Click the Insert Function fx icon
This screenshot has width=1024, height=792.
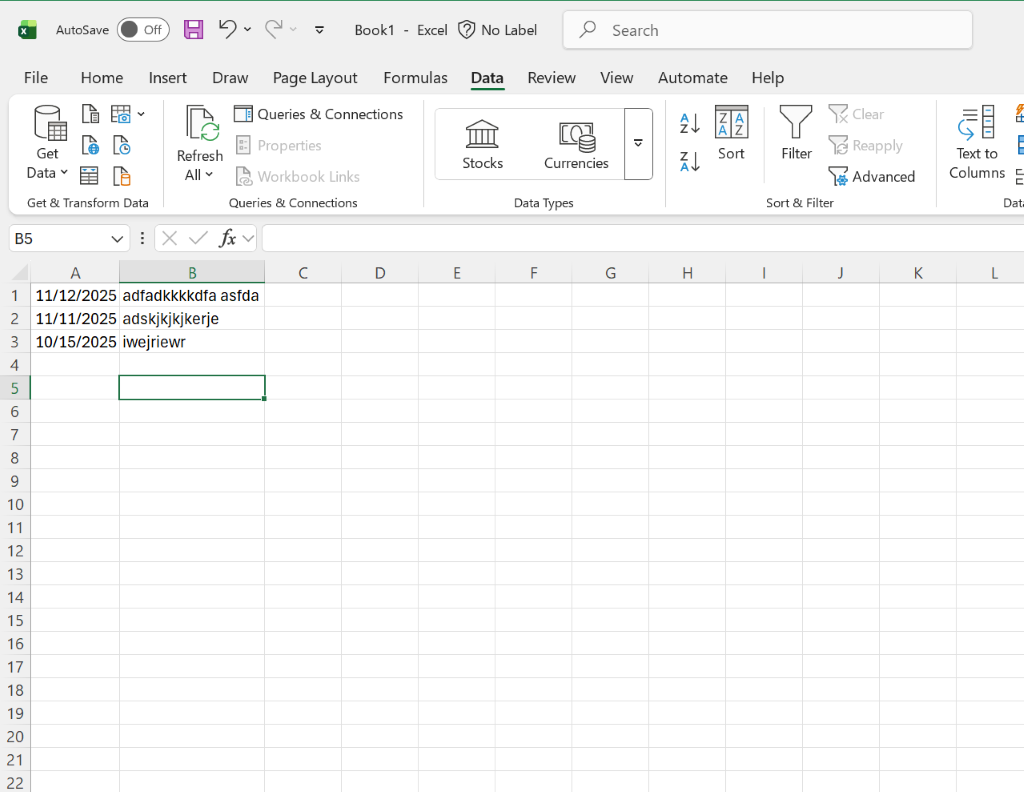click(x=227, y=238)
